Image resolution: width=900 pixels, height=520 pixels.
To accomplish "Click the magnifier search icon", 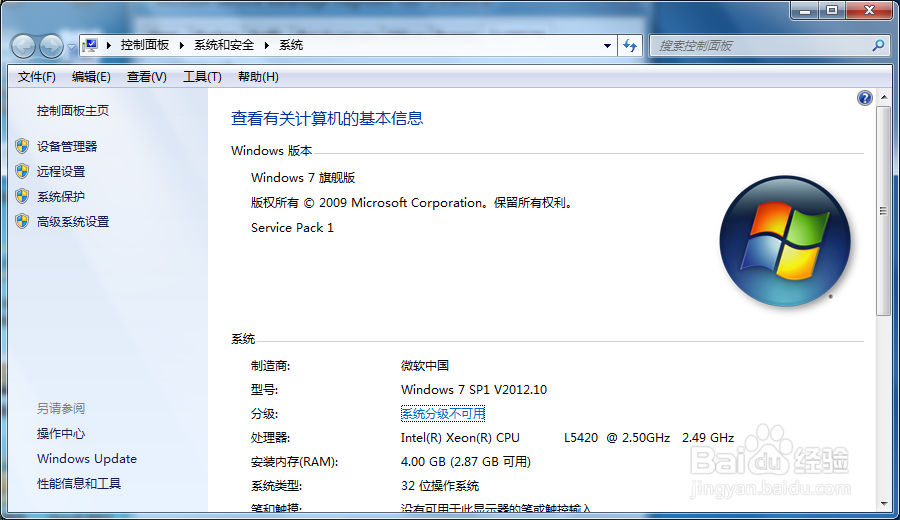I will 878,45.
